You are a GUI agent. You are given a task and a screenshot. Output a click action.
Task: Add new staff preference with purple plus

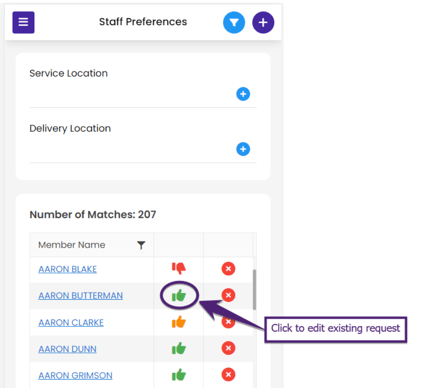(x=263, y=22)
